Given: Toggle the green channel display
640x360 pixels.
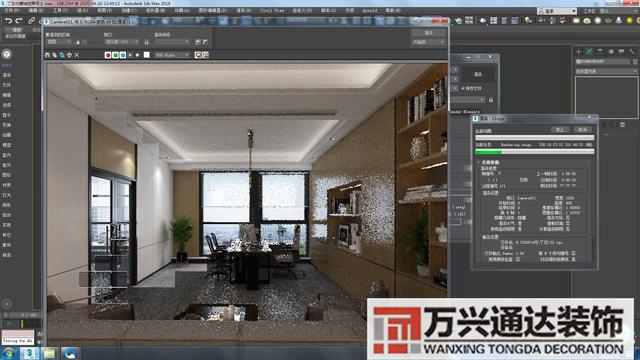Looking at the screenshot, I should click(116, 55).
